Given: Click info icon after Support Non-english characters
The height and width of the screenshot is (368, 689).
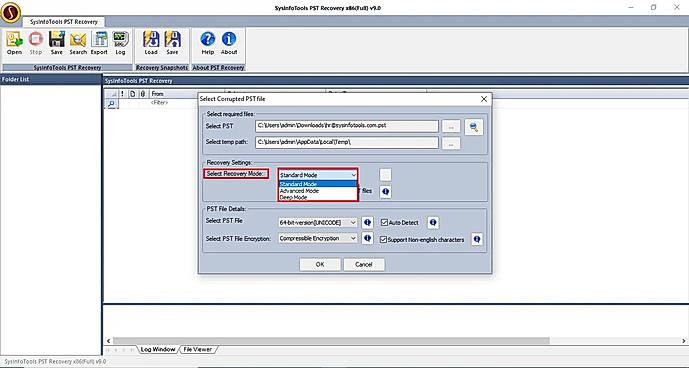Looking at the screenshot, I should pyautogui.click(x=477, y=240).
